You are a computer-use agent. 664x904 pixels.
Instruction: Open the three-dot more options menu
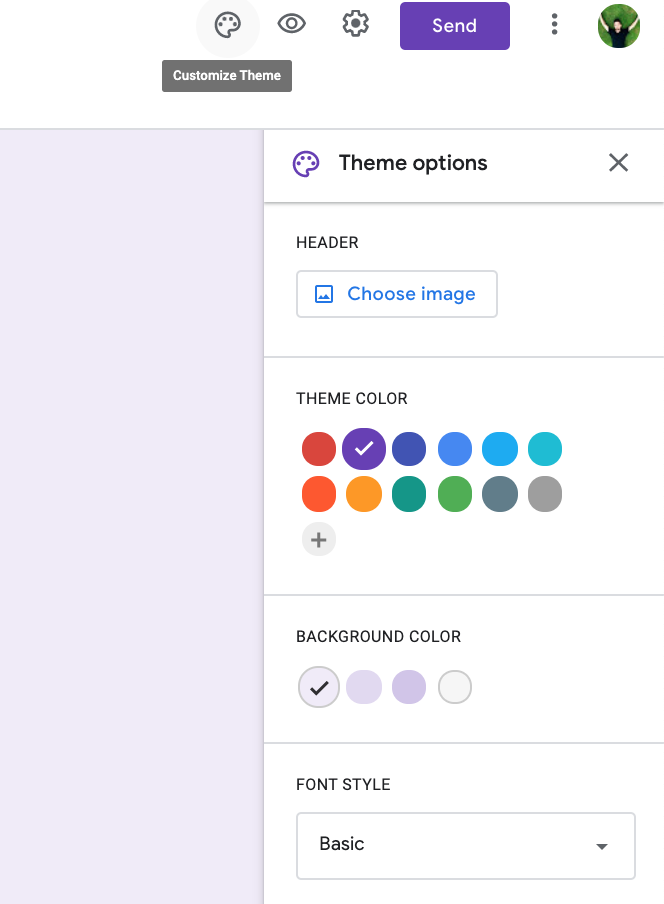tap(554, 25)
